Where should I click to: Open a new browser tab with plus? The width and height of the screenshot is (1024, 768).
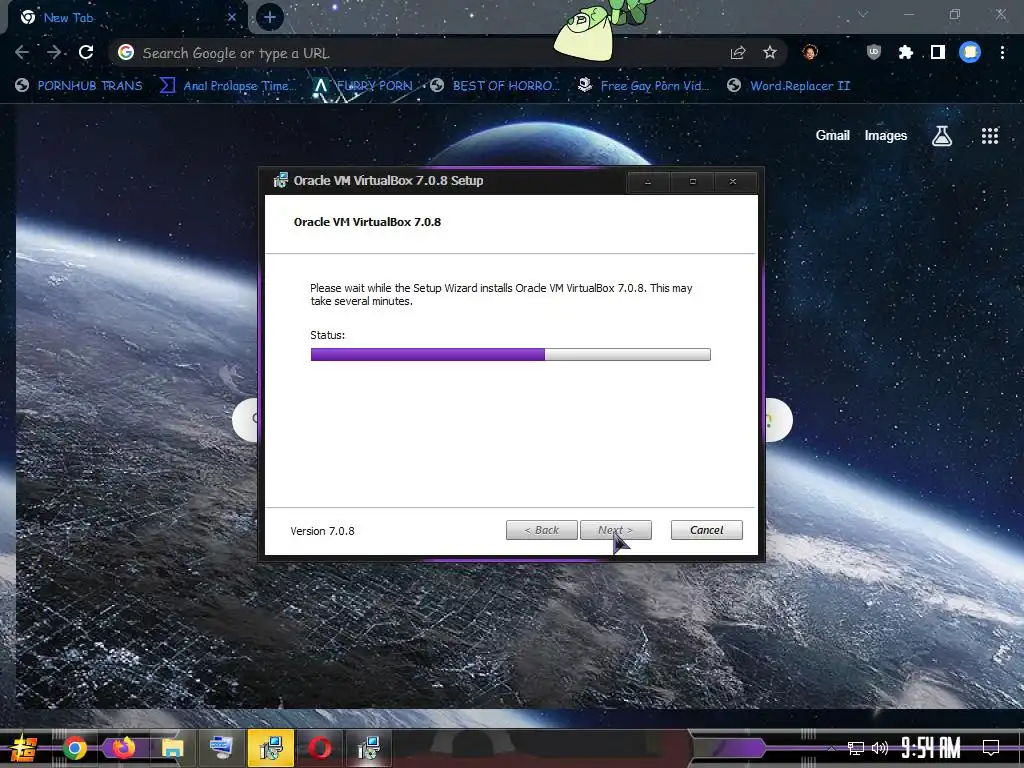(270, 18)
